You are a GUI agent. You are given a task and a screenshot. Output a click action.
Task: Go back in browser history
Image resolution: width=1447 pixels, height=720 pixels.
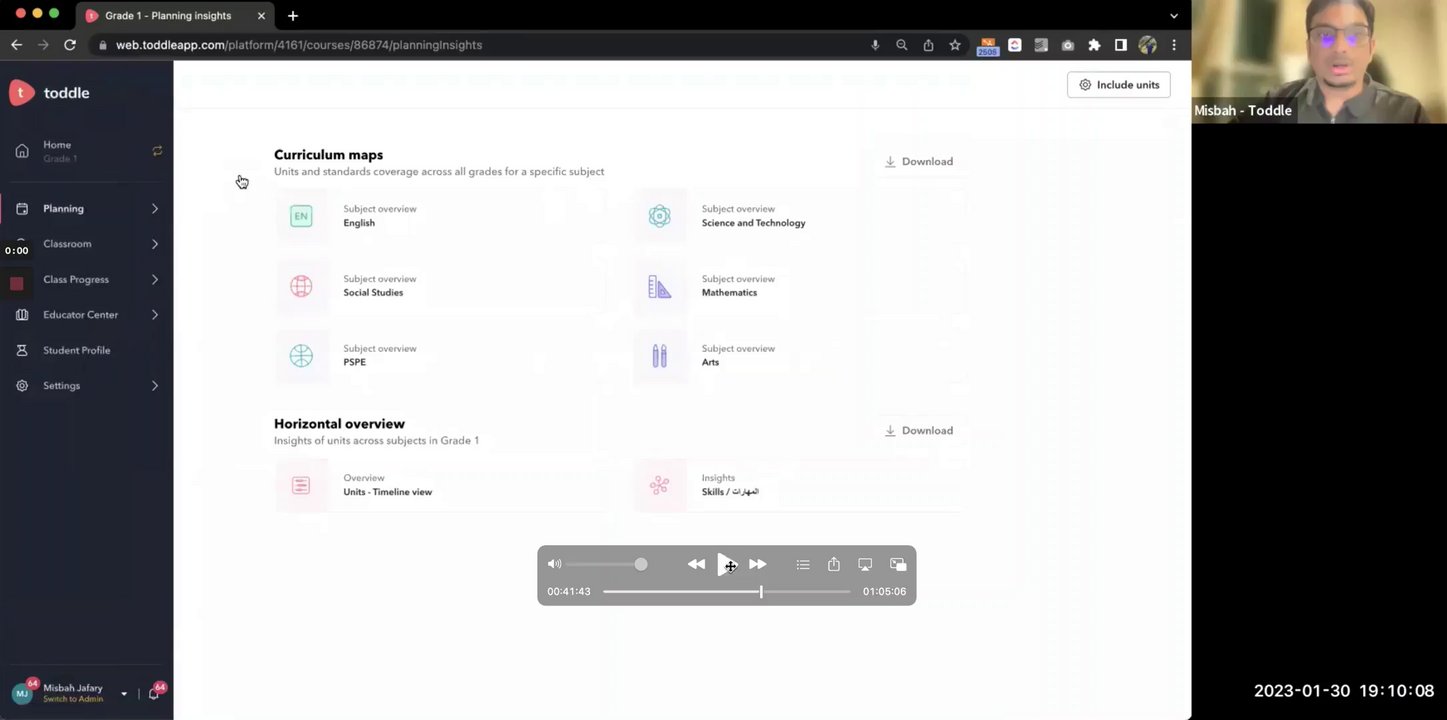(x=16, y=45)
